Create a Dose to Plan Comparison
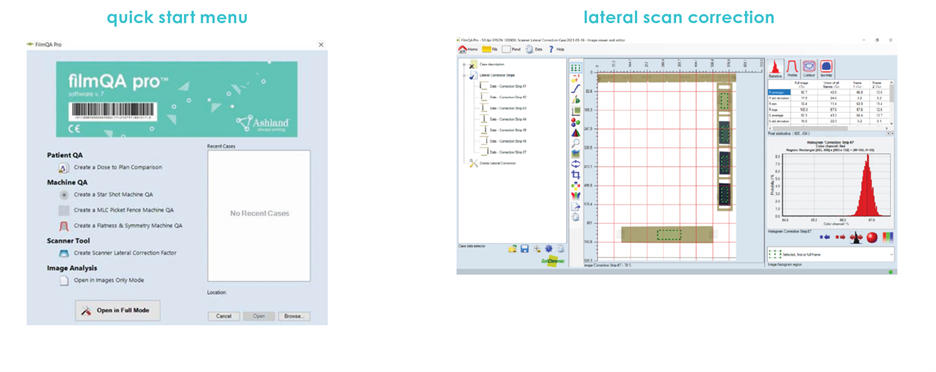The image size is (936, 372). click(x=118, y=167)
